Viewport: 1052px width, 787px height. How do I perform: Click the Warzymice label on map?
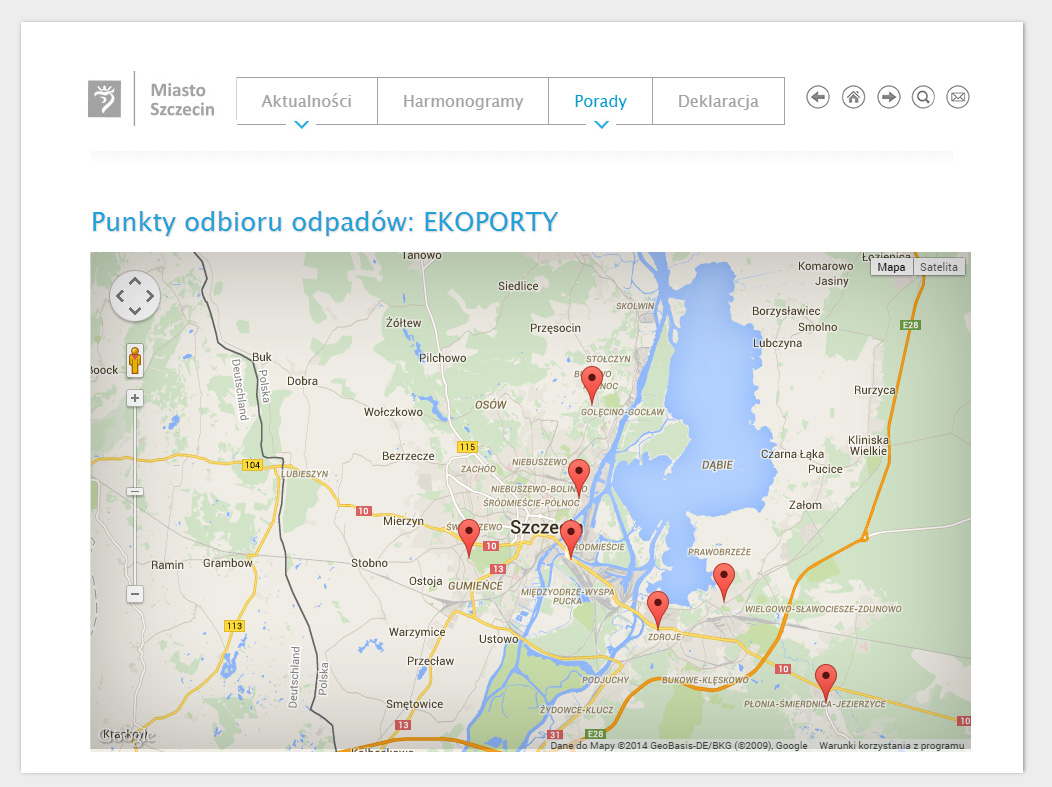pos(417,632)
